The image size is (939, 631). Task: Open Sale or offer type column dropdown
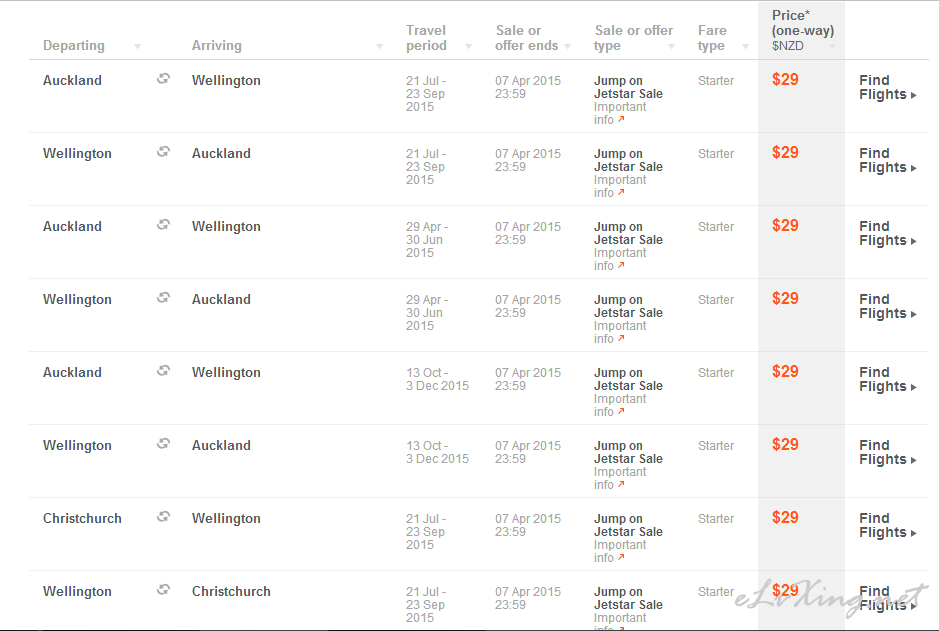click(x=671, y=47)
